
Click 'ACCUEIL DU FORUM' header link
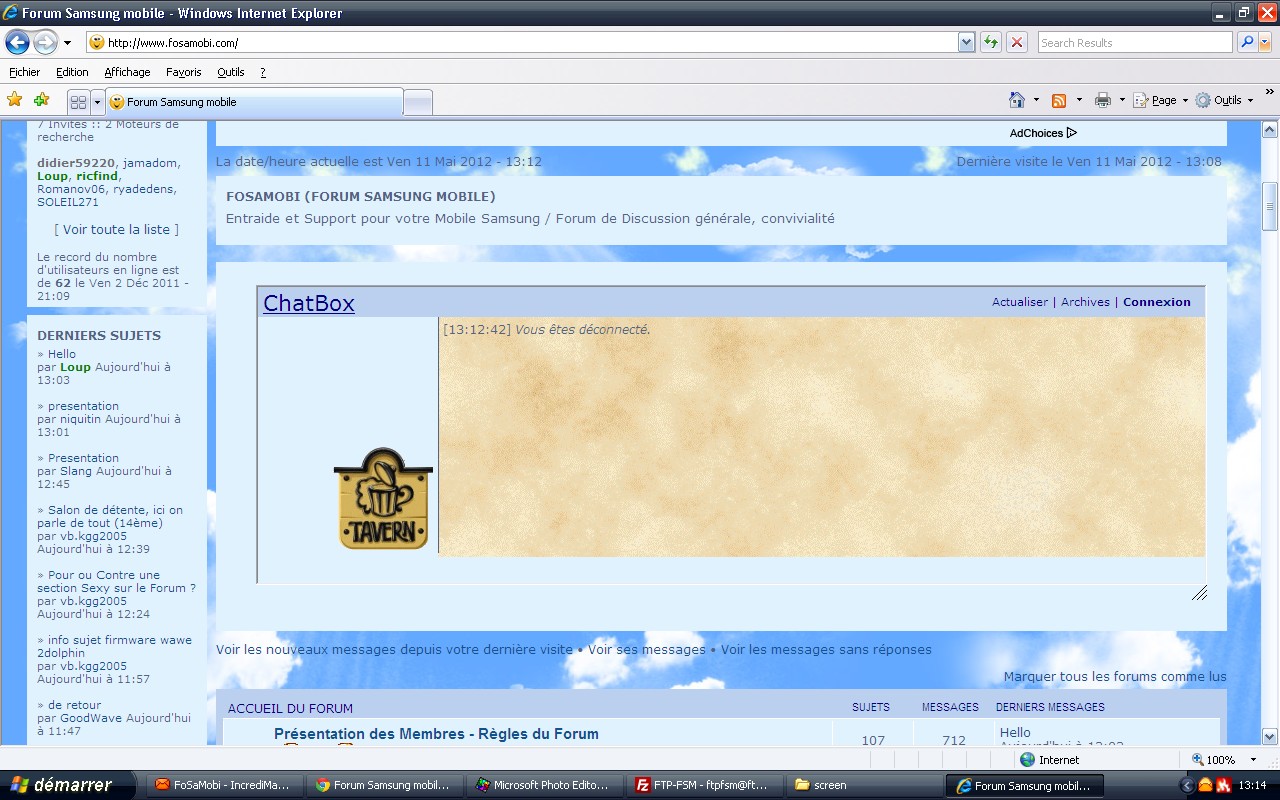click(x=290, y=708)
